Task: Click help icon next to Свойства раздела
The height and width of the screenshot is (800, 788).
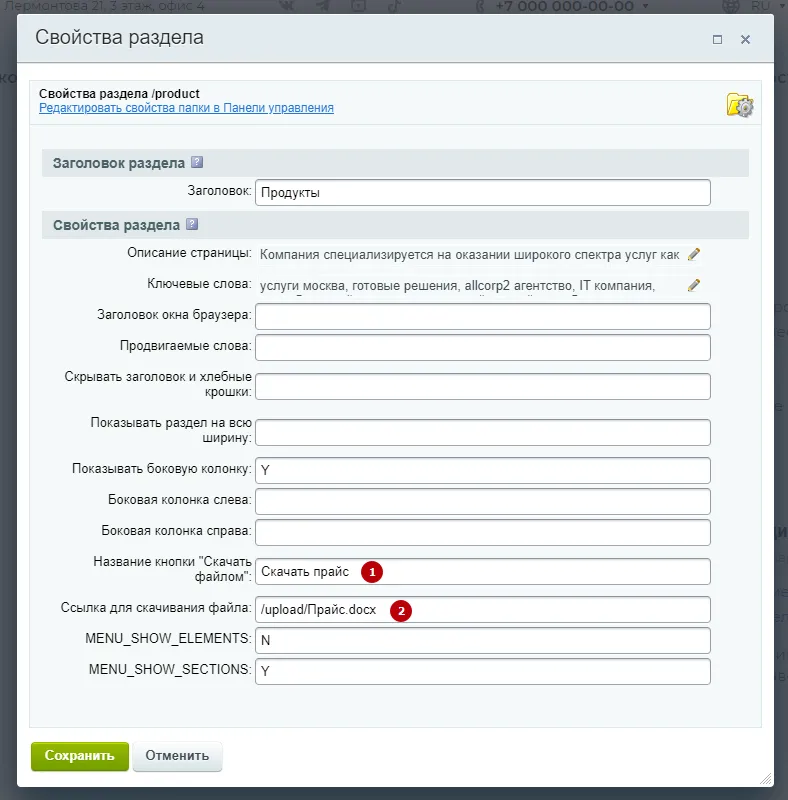Action: (192, 224)
